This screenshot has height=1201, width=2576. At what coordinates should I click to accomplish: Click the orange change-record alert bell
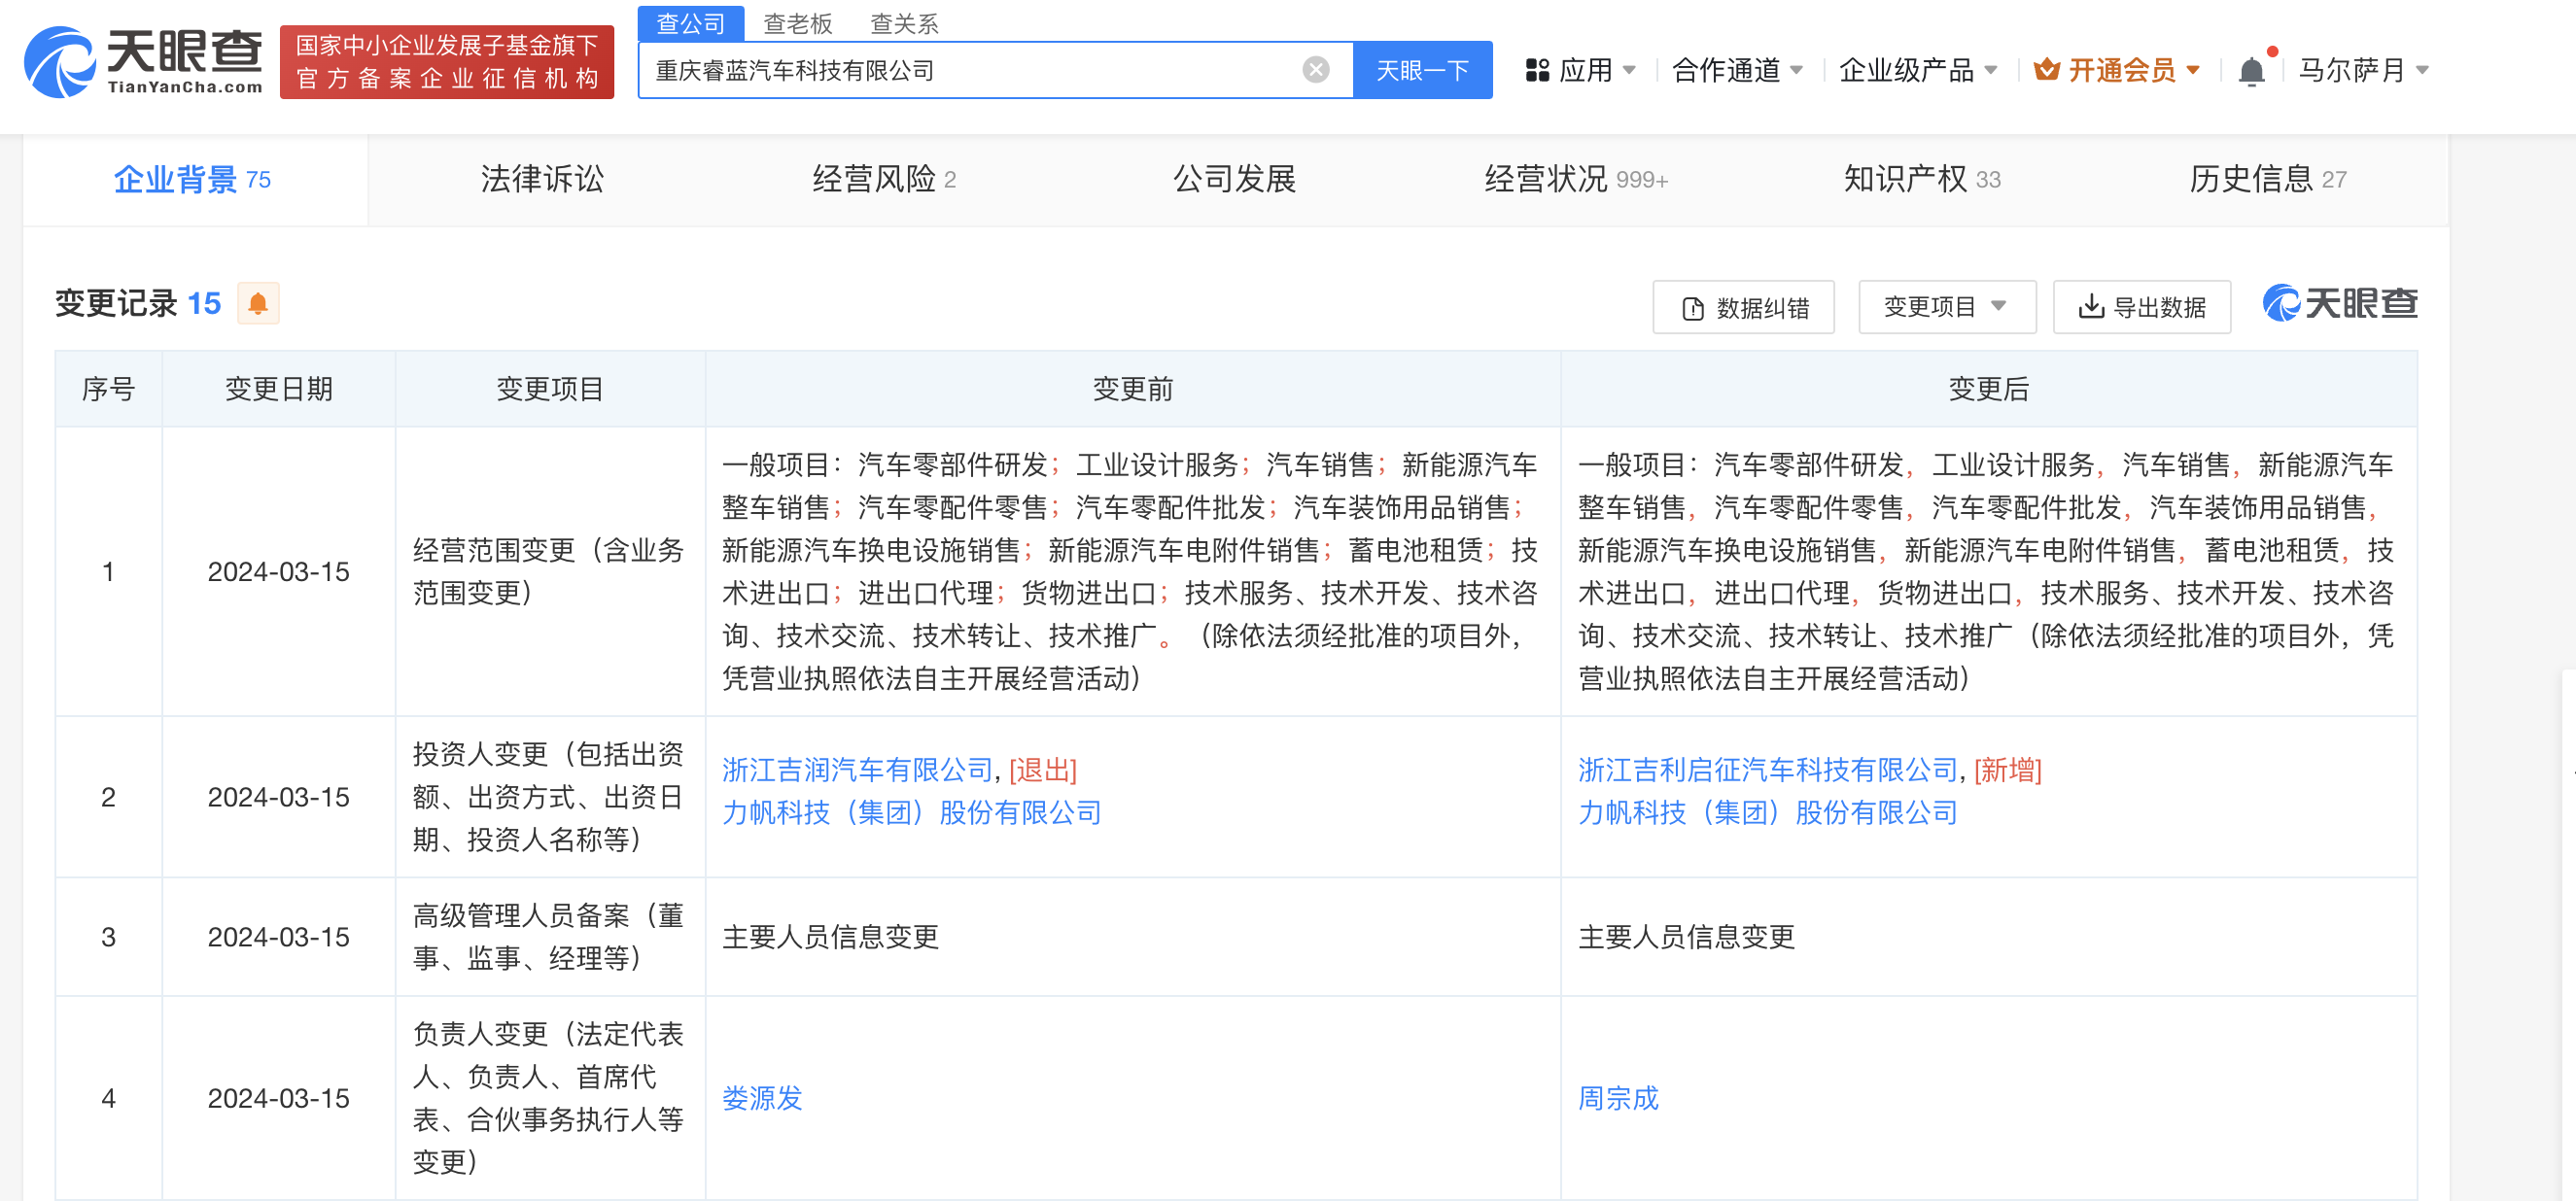pyautogui.click(x=257, y=304)
